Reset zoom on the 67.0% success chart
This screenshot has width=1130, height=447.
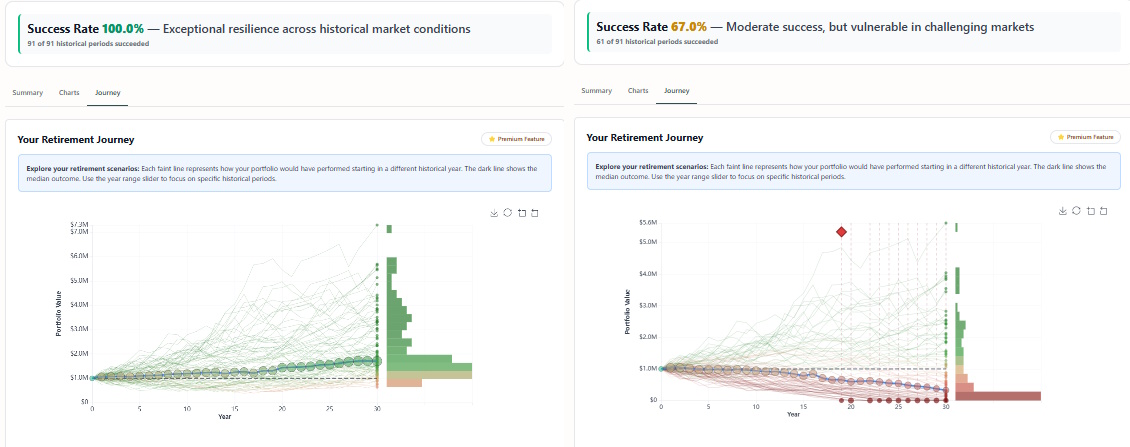coord(1103,211)
